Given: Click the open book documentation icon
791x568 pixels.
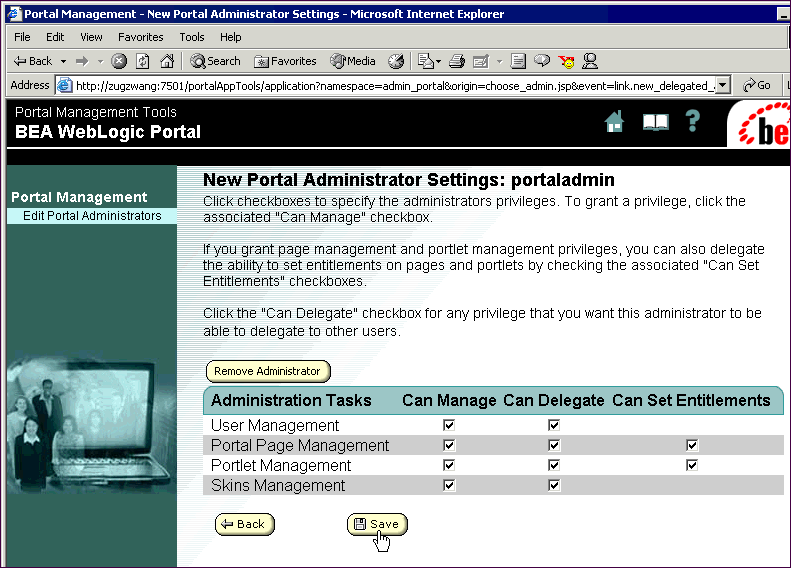Looking at the screenshot, I should pos(655,122).
